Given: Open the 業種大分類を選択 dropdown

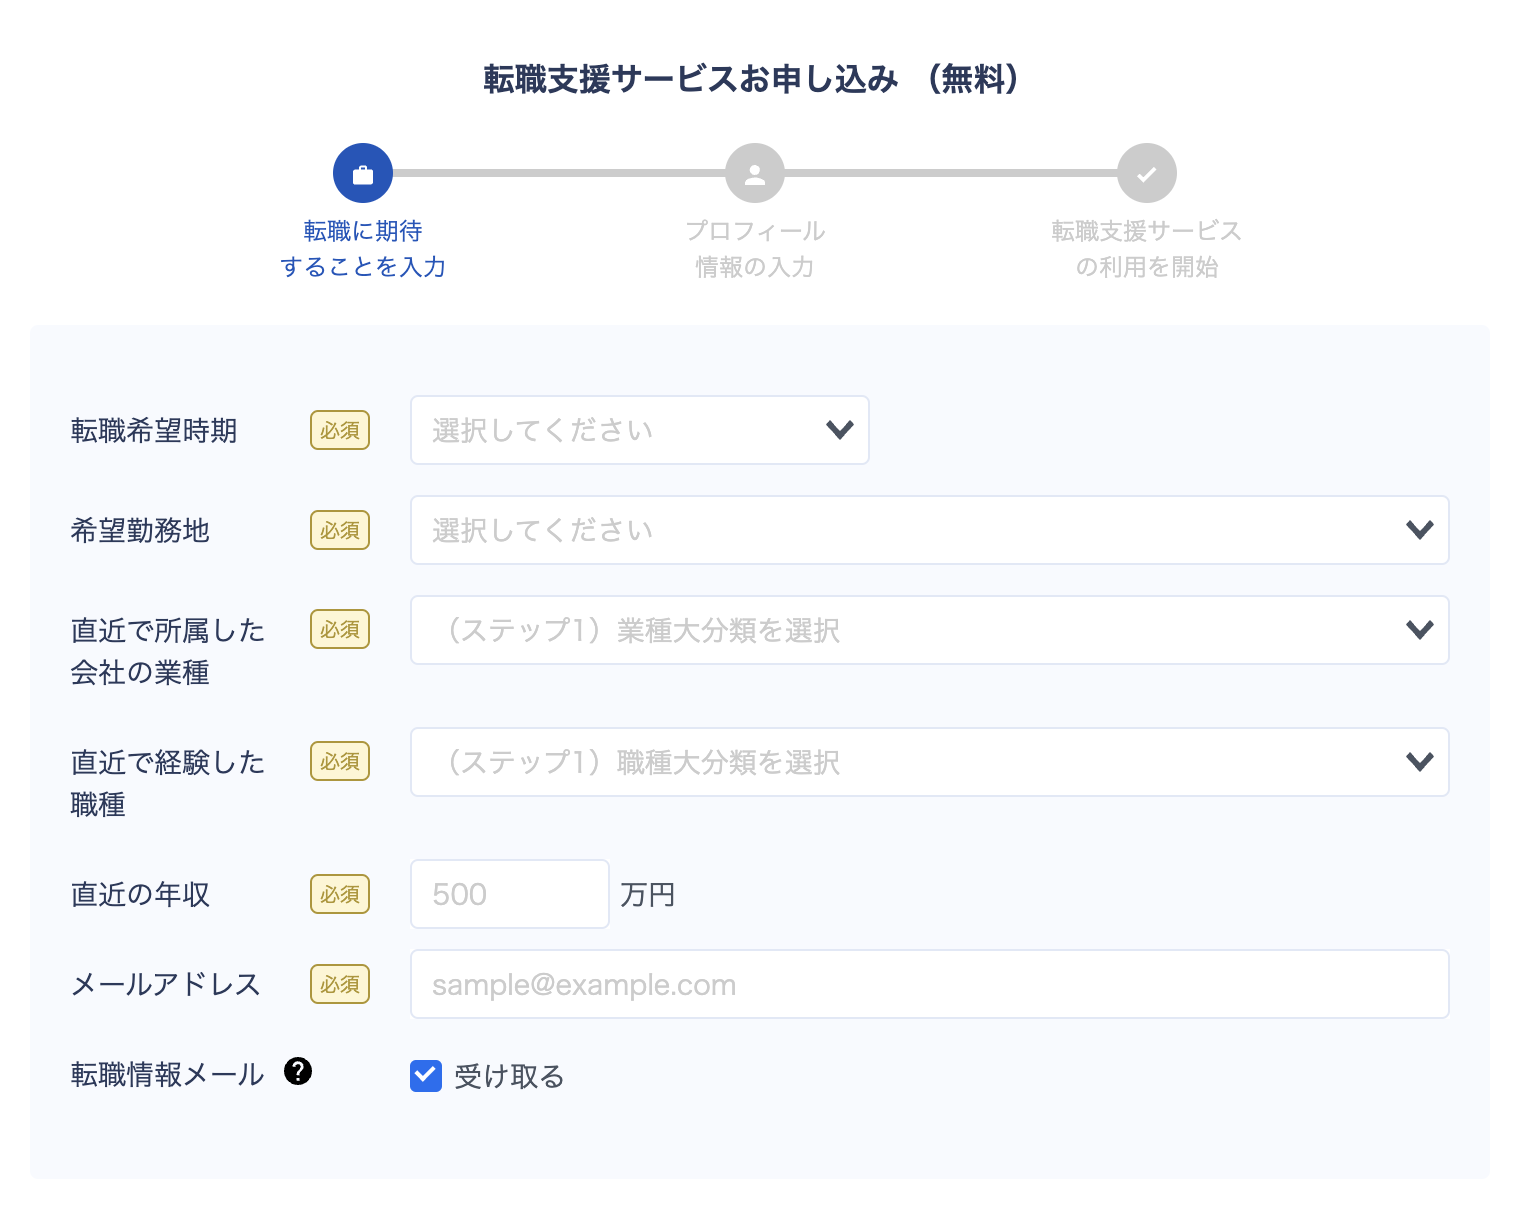Looking at the screenshot, I should click(x=929, y=630).
